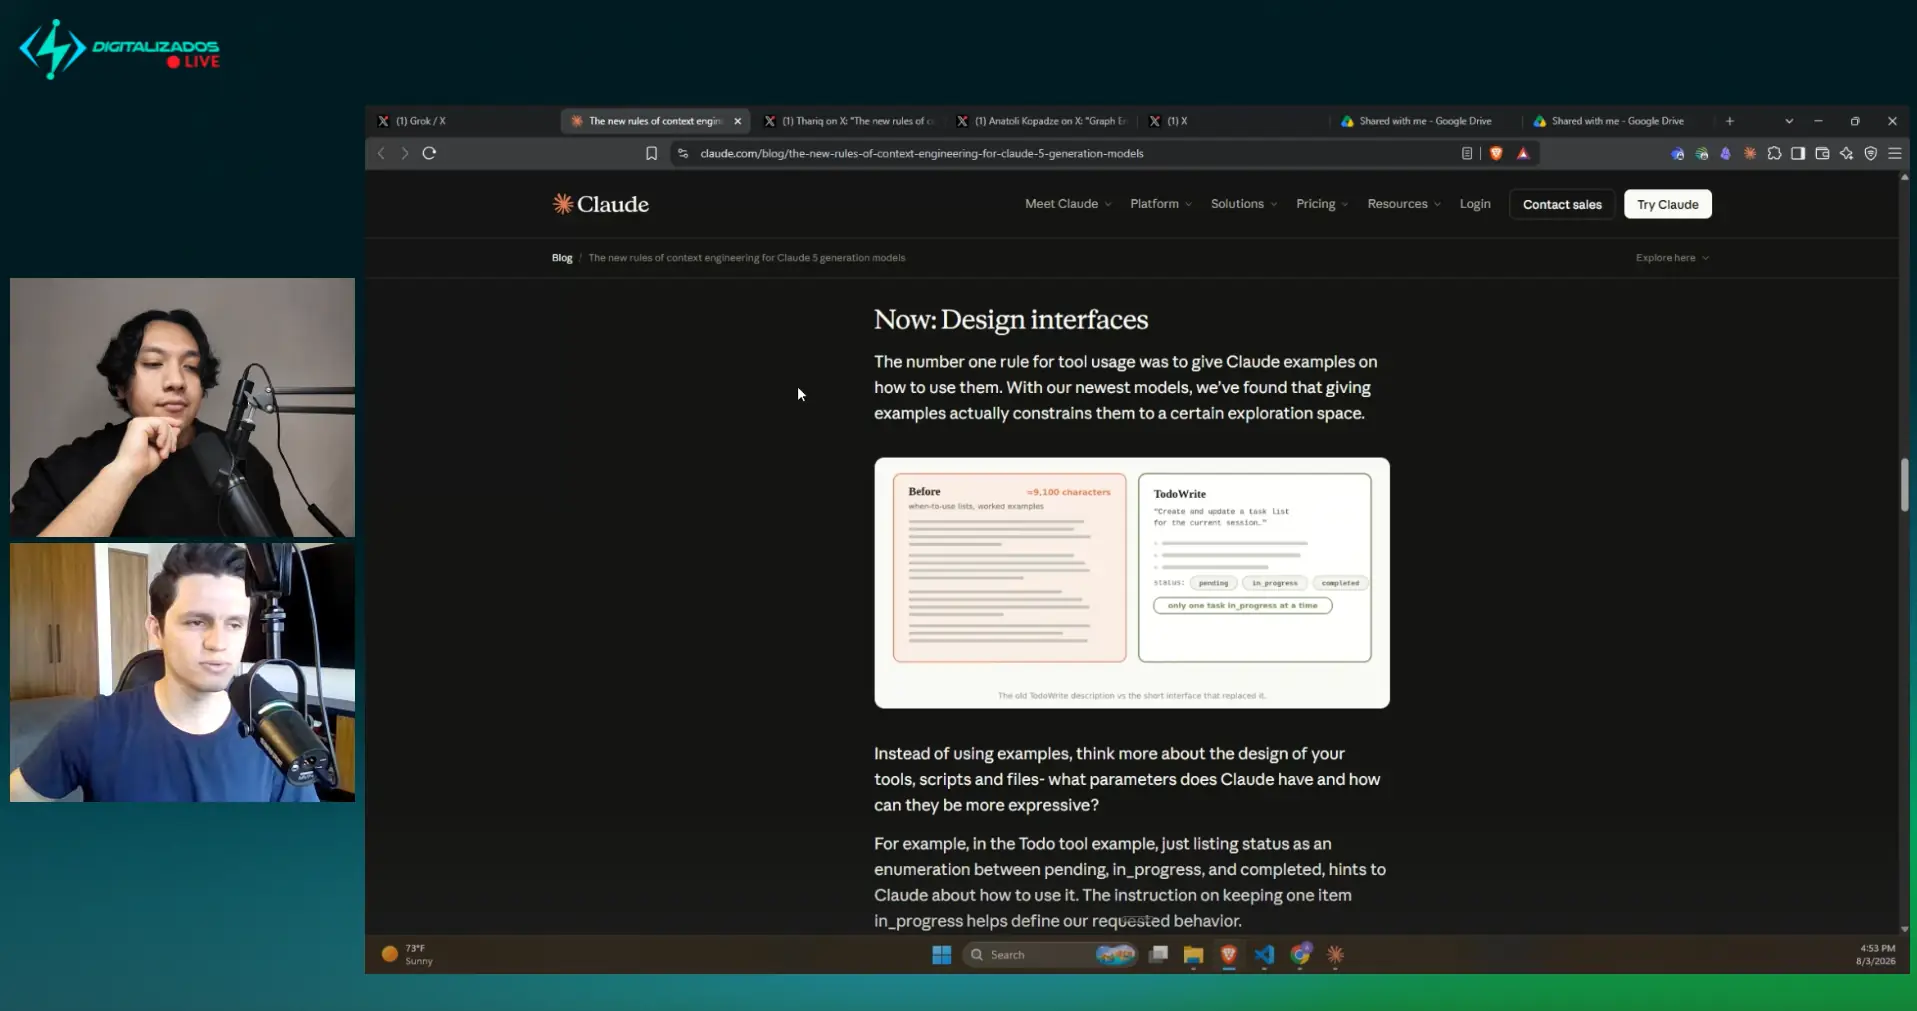Switch to the Grok / X tab

tap(462, 121)
